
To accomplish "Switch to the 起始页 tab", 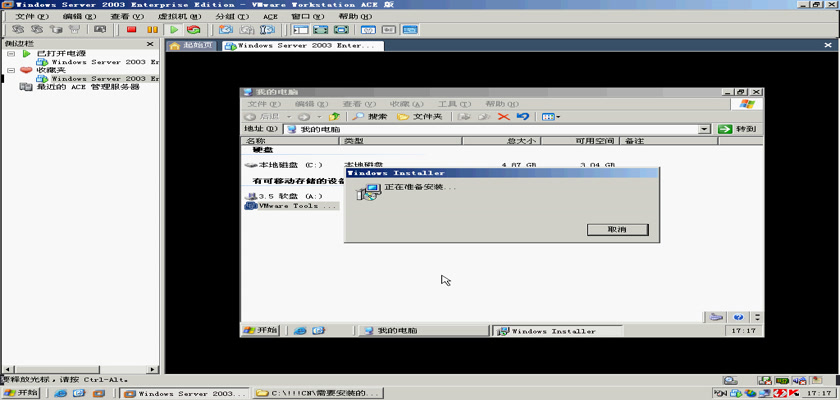I will click(191, 46).
